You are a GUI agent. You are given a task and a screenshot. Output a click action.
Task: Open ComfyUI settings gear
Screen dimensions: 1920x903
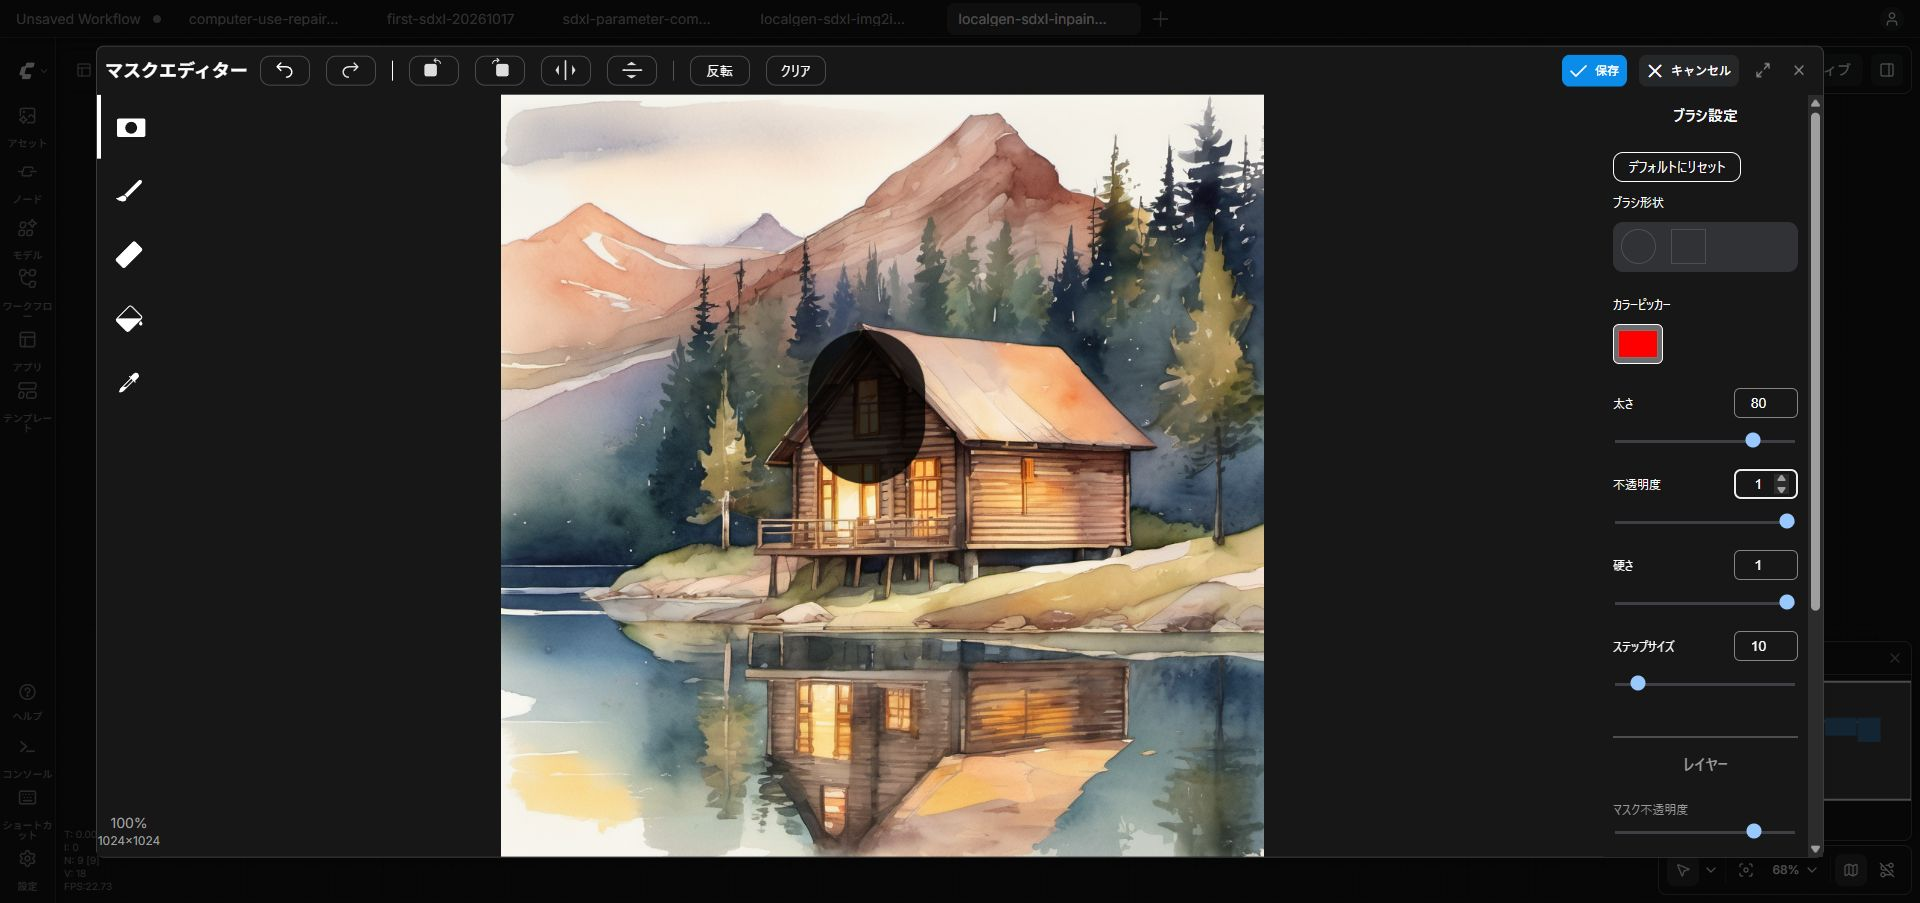(x=27, y=867)
